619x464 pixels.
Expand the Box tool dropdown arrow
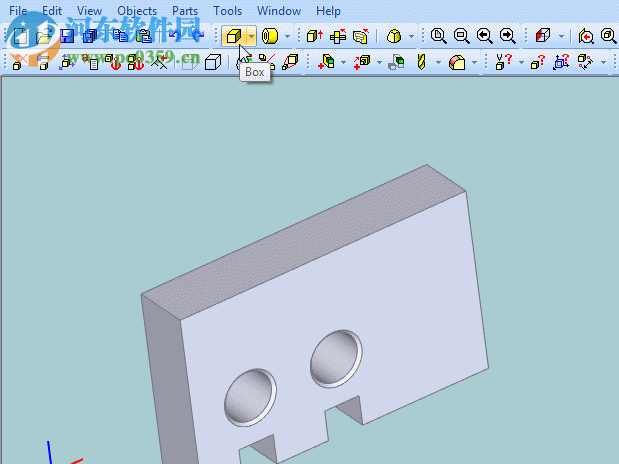[x=251, y=36]
